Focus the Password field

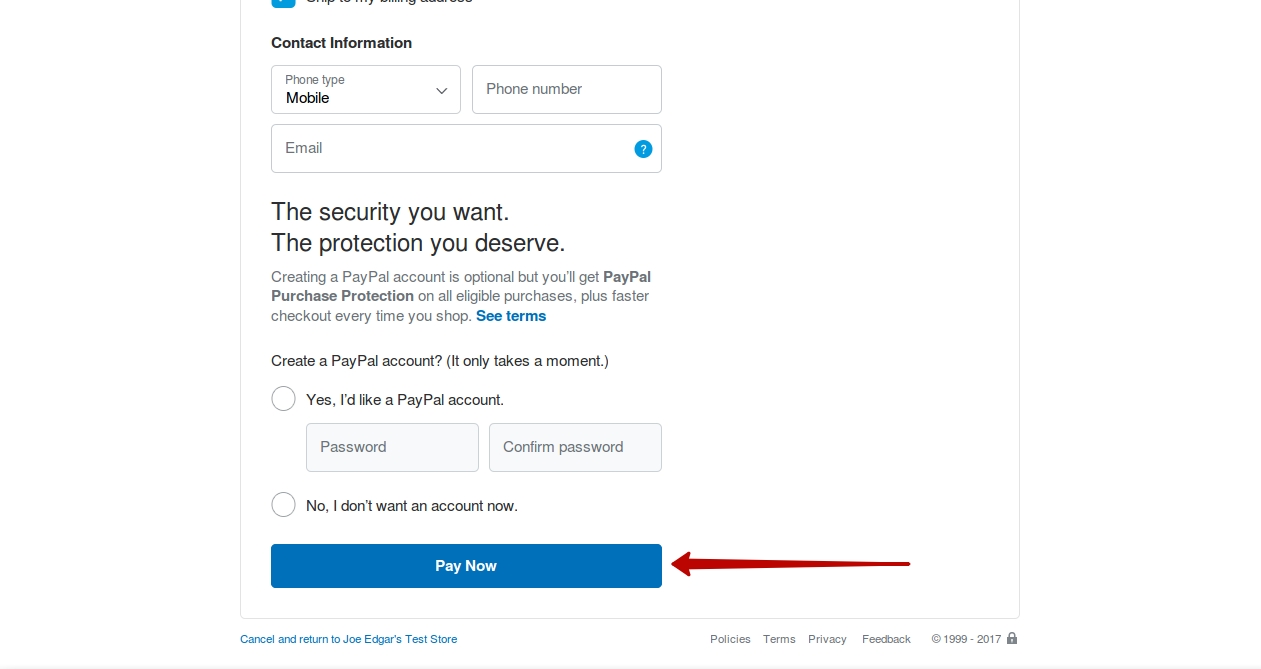(392, 447)
